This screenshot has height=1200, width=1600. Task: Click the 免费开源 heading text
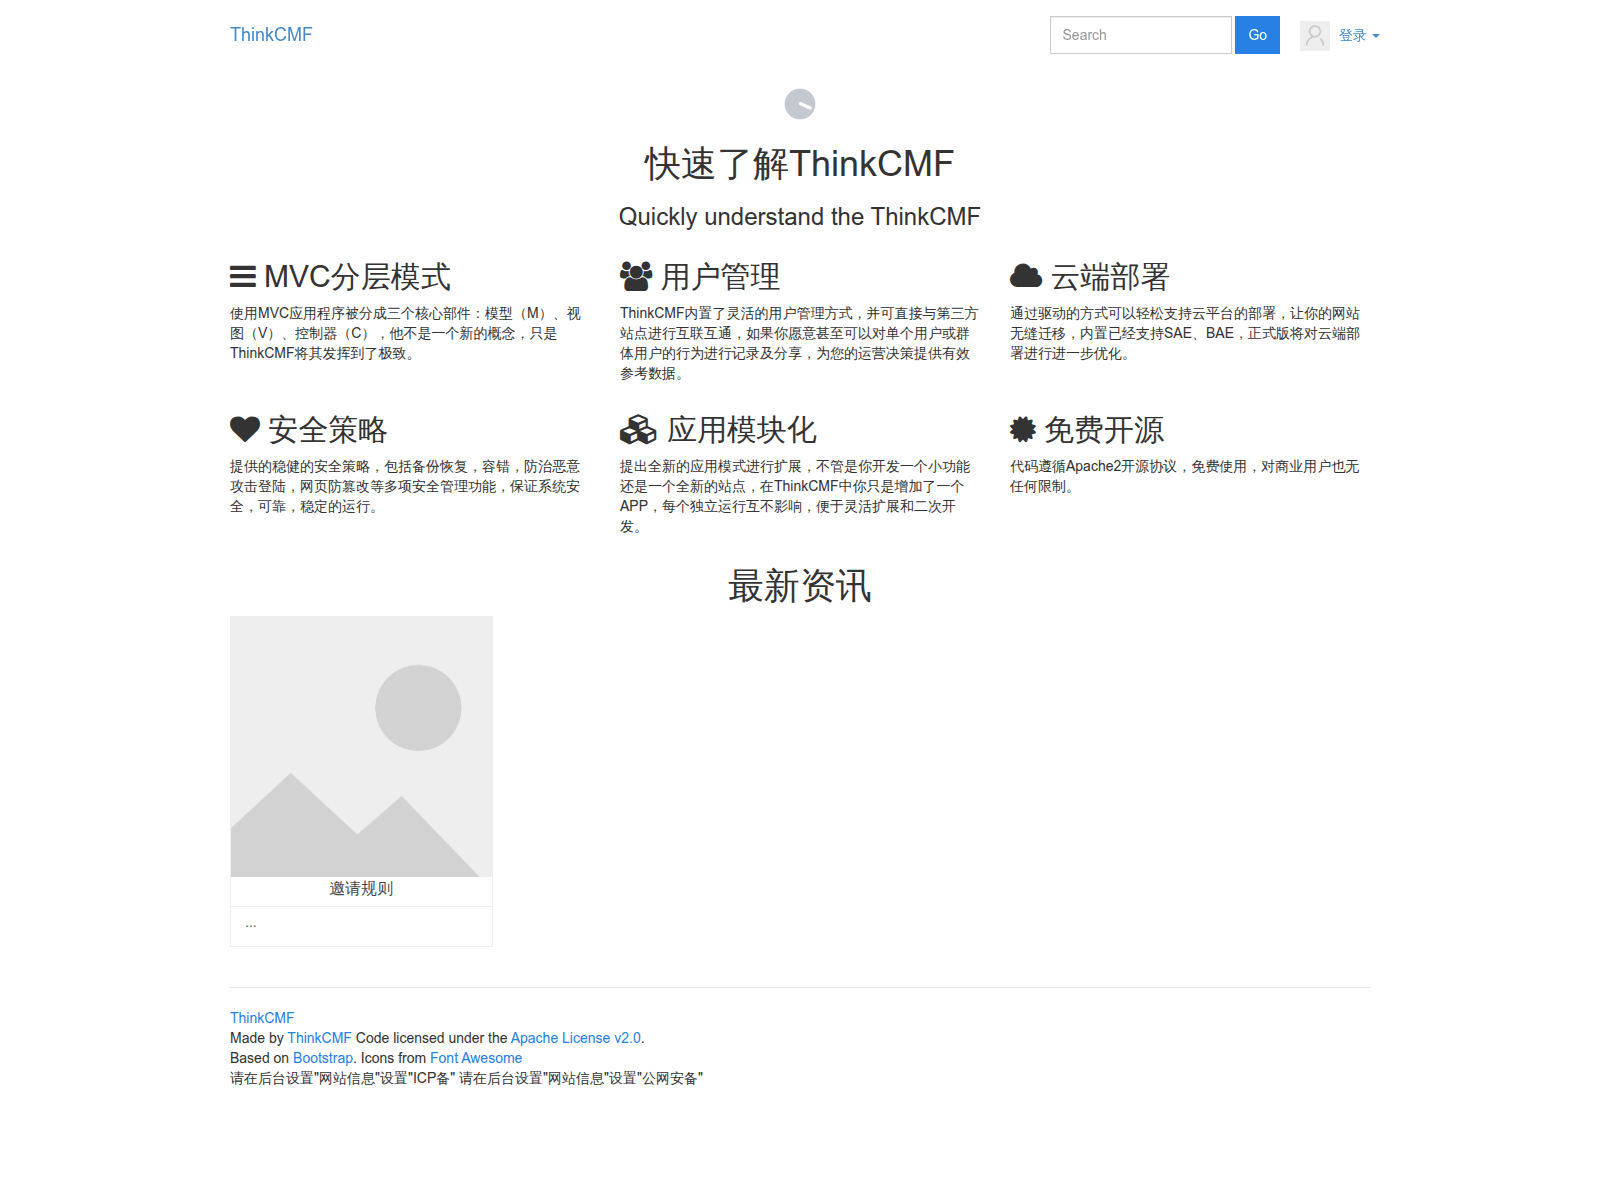(1104, 430)
